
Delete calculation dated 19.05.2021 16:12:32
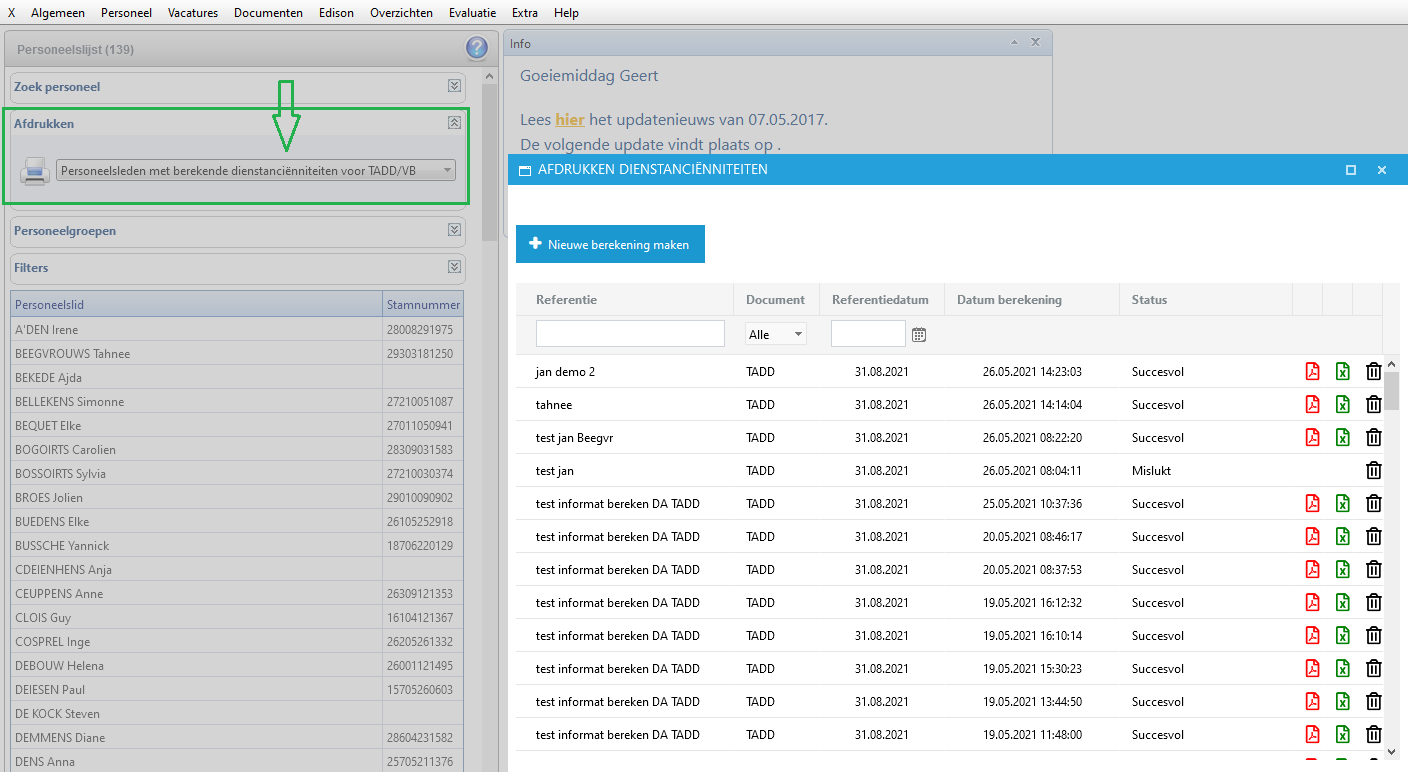[1374, 603]
